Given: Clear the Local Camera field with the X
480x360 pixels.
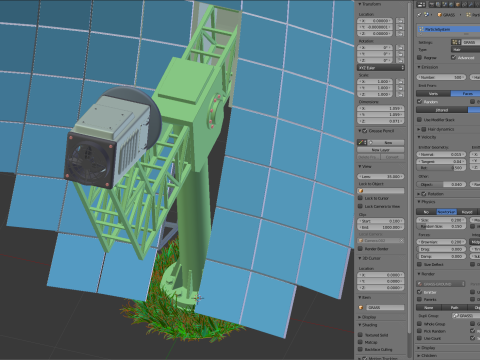Looking at the screenshot, I should point(401,240).
